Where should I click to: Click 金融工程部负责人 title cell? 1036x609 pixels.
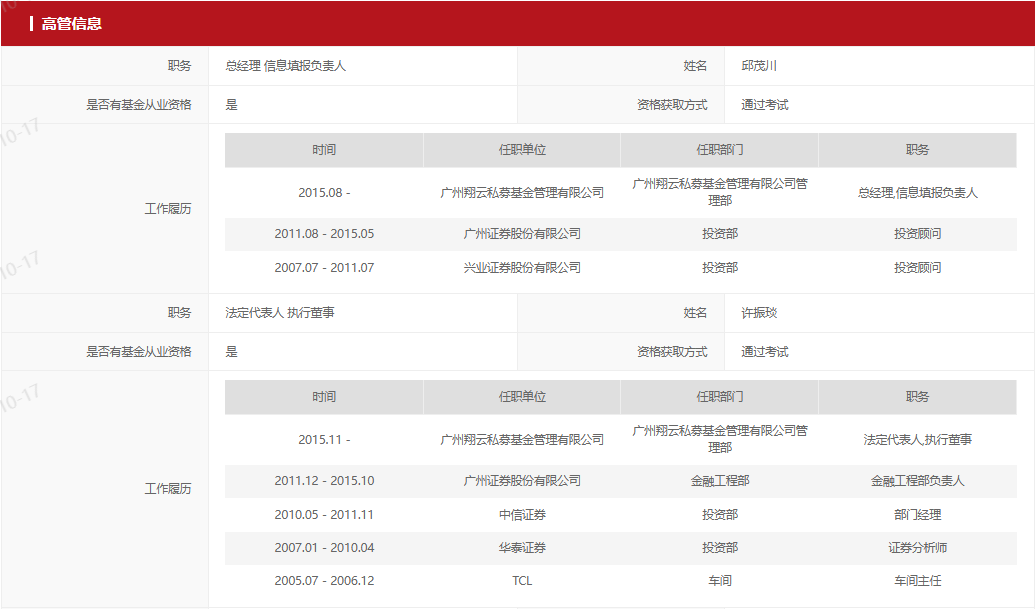coord(917,481)
